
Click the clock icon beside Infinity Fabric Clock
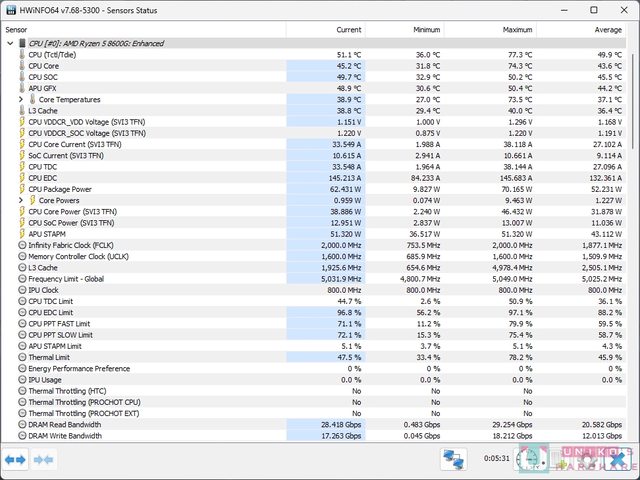22,245
